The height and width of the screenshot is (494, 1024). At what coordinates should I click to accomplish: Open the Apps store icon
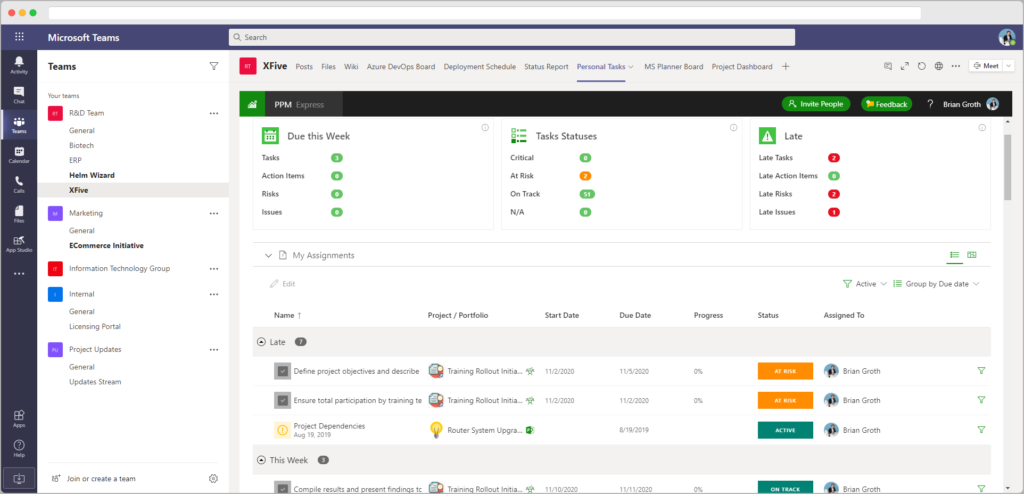(19, 418)
